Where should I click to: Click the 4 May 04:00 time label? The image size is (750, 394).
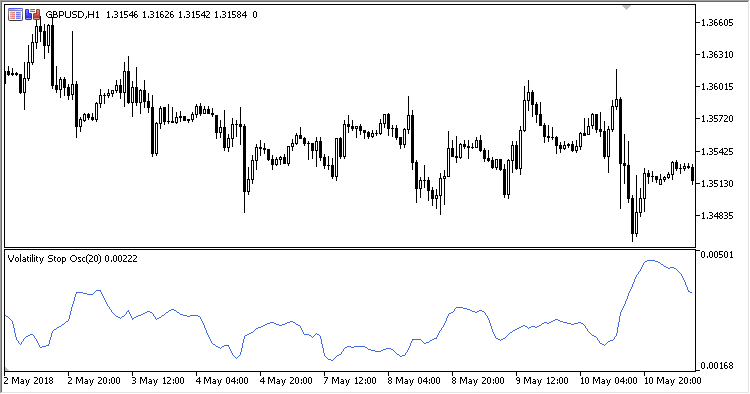[x=222, y=381]
